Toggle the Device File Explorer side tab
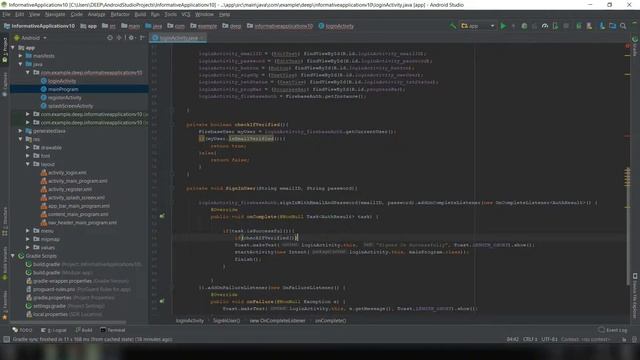 (x=635, y=296)
